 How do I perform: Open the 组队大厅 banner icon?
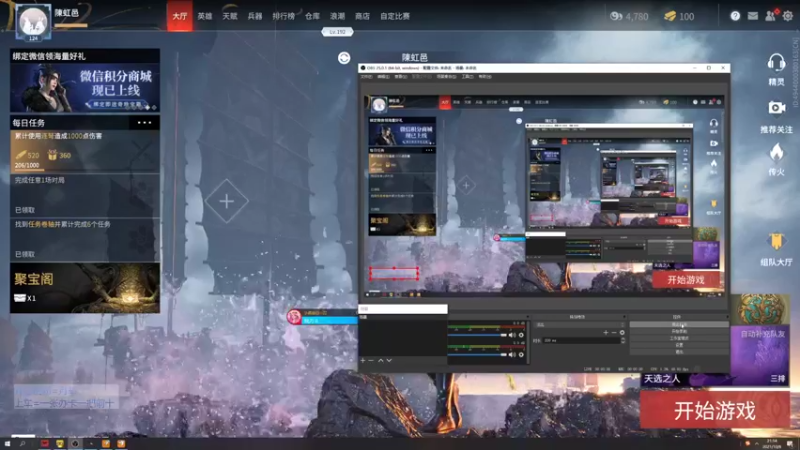coord(776,241)
